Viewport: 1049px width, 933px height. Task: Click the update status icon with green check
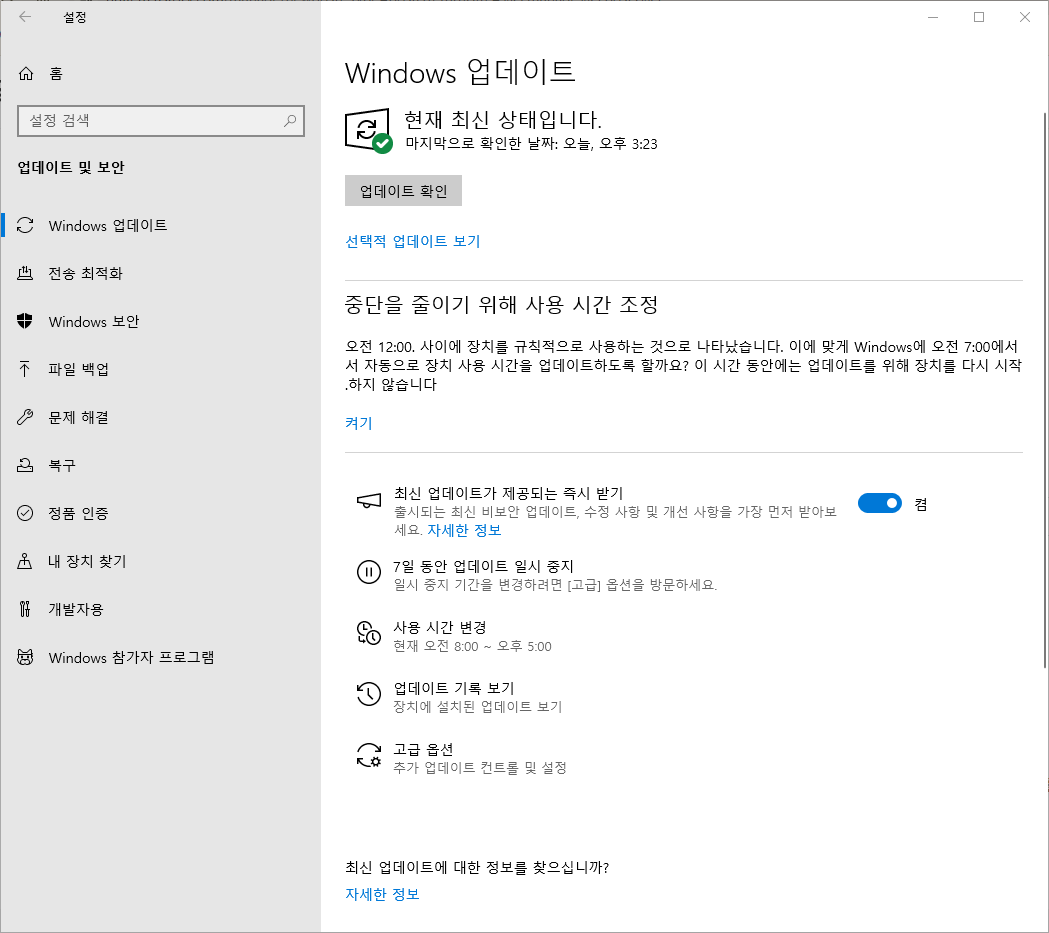click(x=369, y=130)
